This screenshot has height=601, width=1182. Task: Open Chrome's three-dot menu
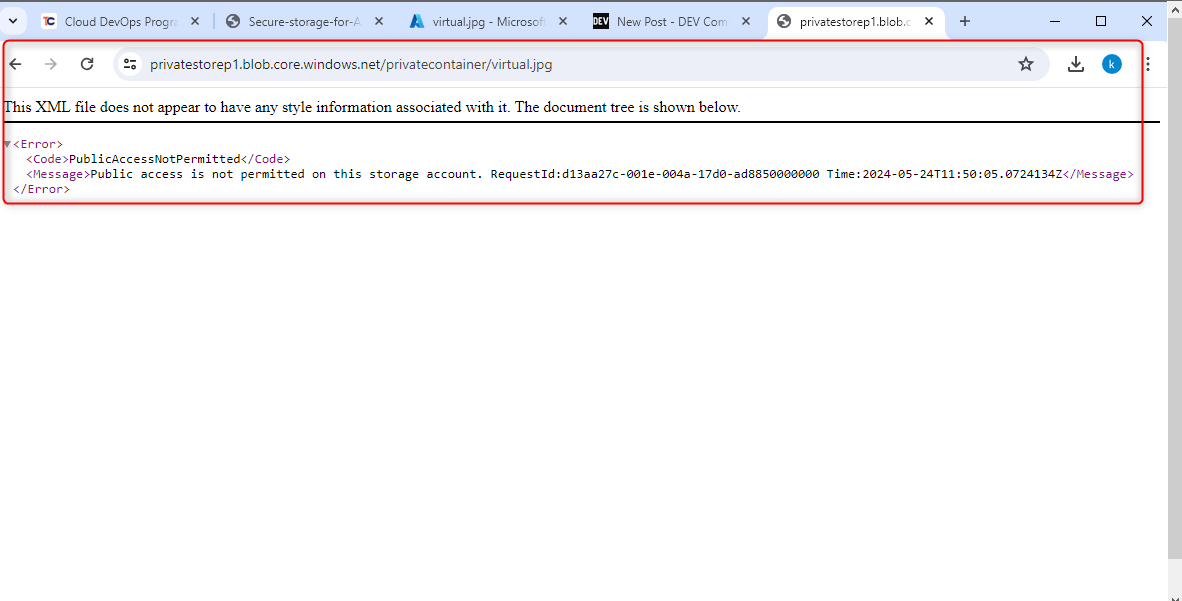1147,64
